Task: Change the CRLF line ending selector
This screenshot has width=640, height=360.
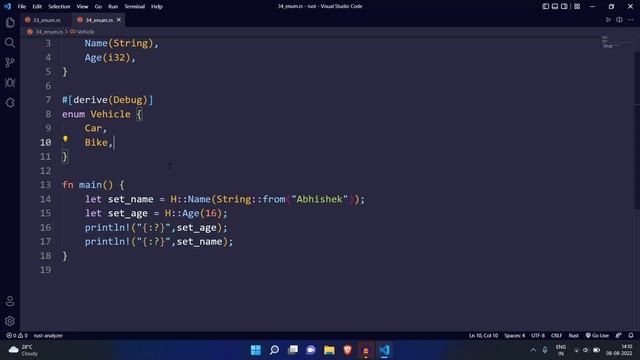Action: pyautogui.click(x=556, y=336)
